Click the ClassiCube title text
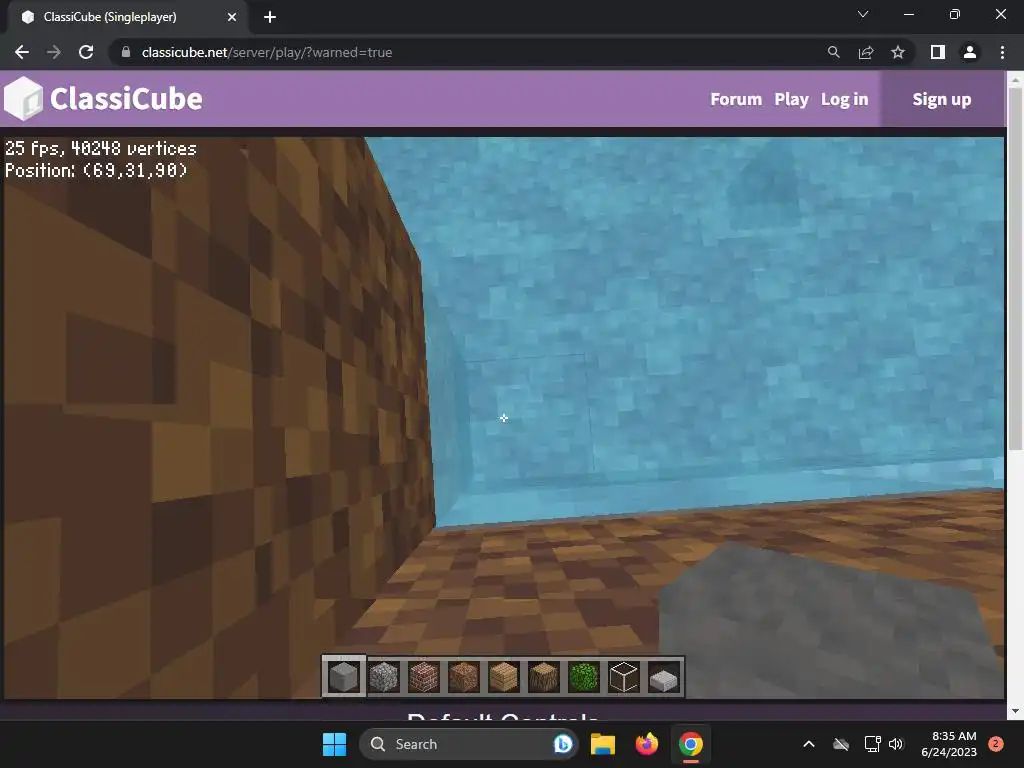 126,99
